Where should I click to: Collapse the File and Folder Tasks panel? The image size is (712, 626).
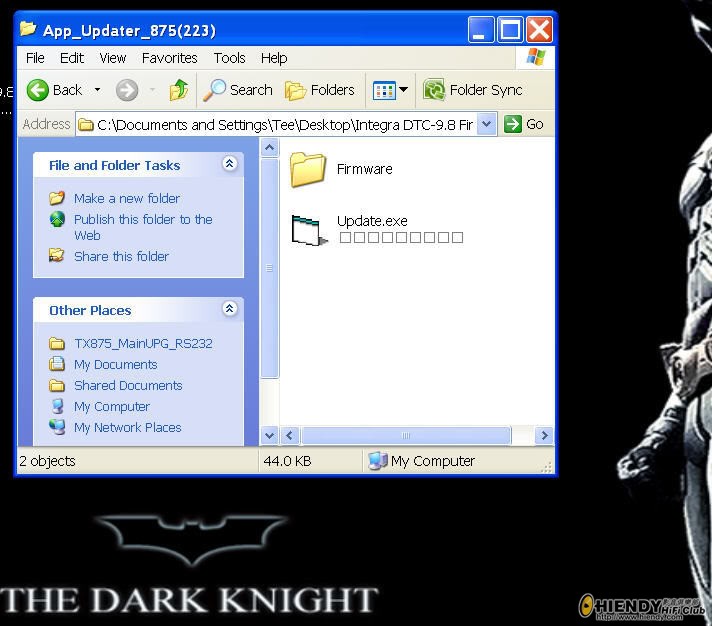[229, 163]
